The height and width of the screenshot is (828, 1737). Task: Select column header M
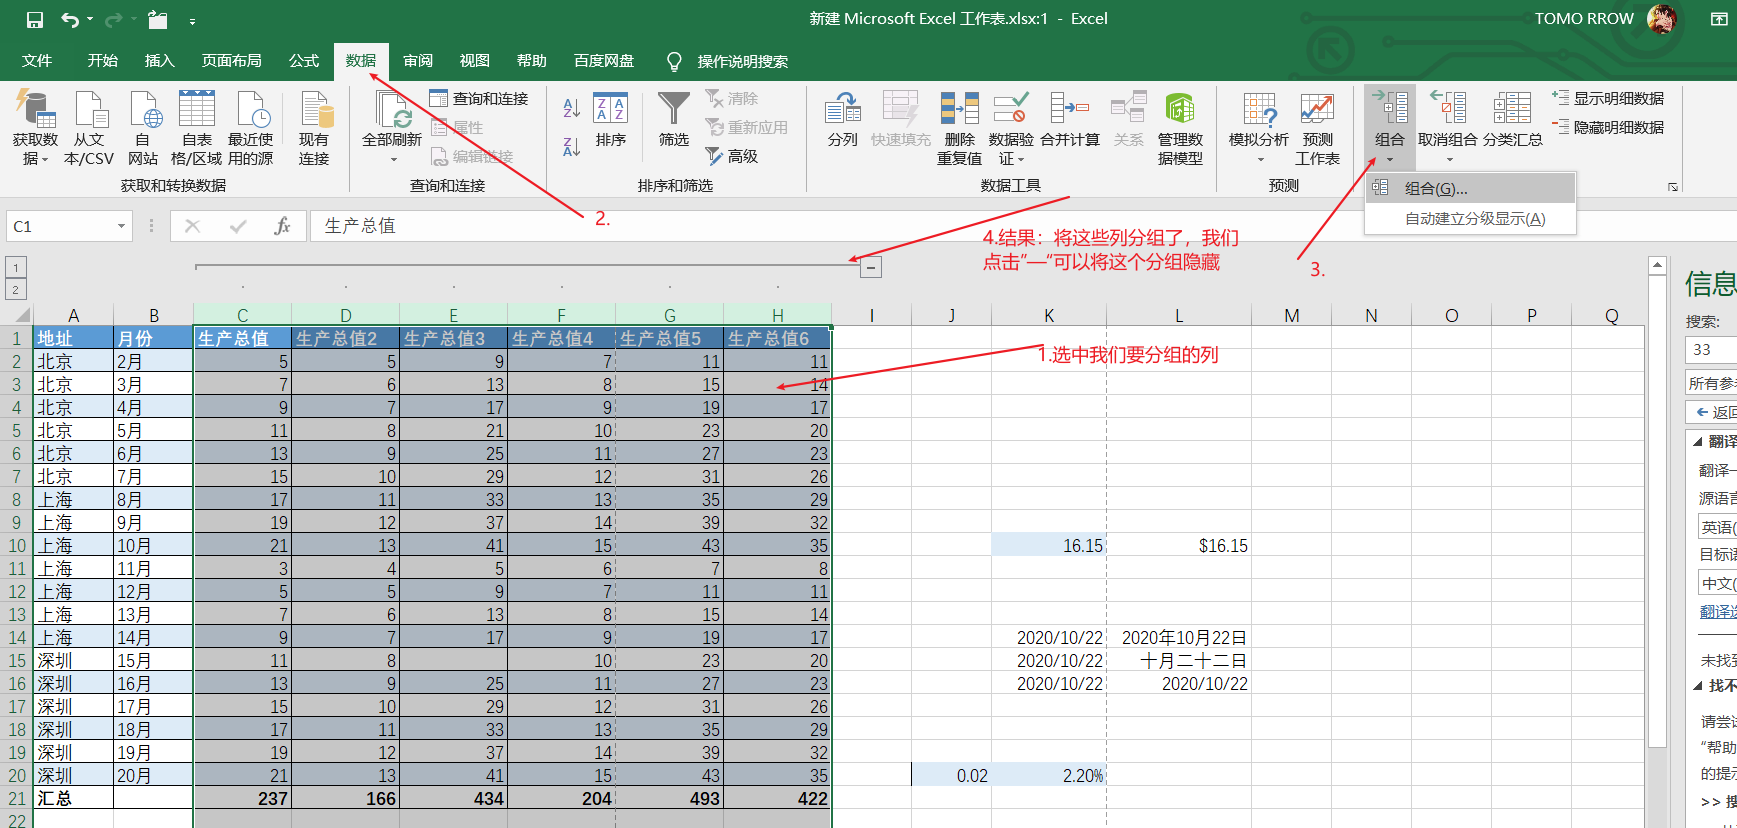click(1291, 315)
